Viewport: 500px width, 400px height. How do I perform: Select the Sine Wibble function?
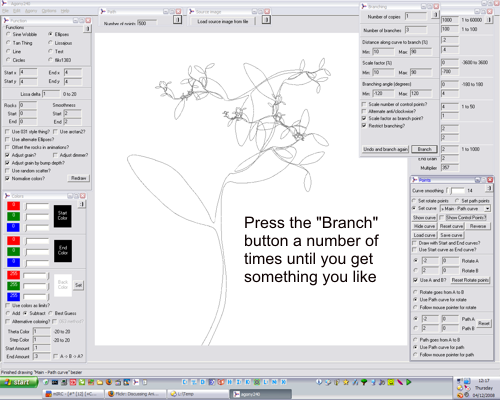click(x=22, y=34)
